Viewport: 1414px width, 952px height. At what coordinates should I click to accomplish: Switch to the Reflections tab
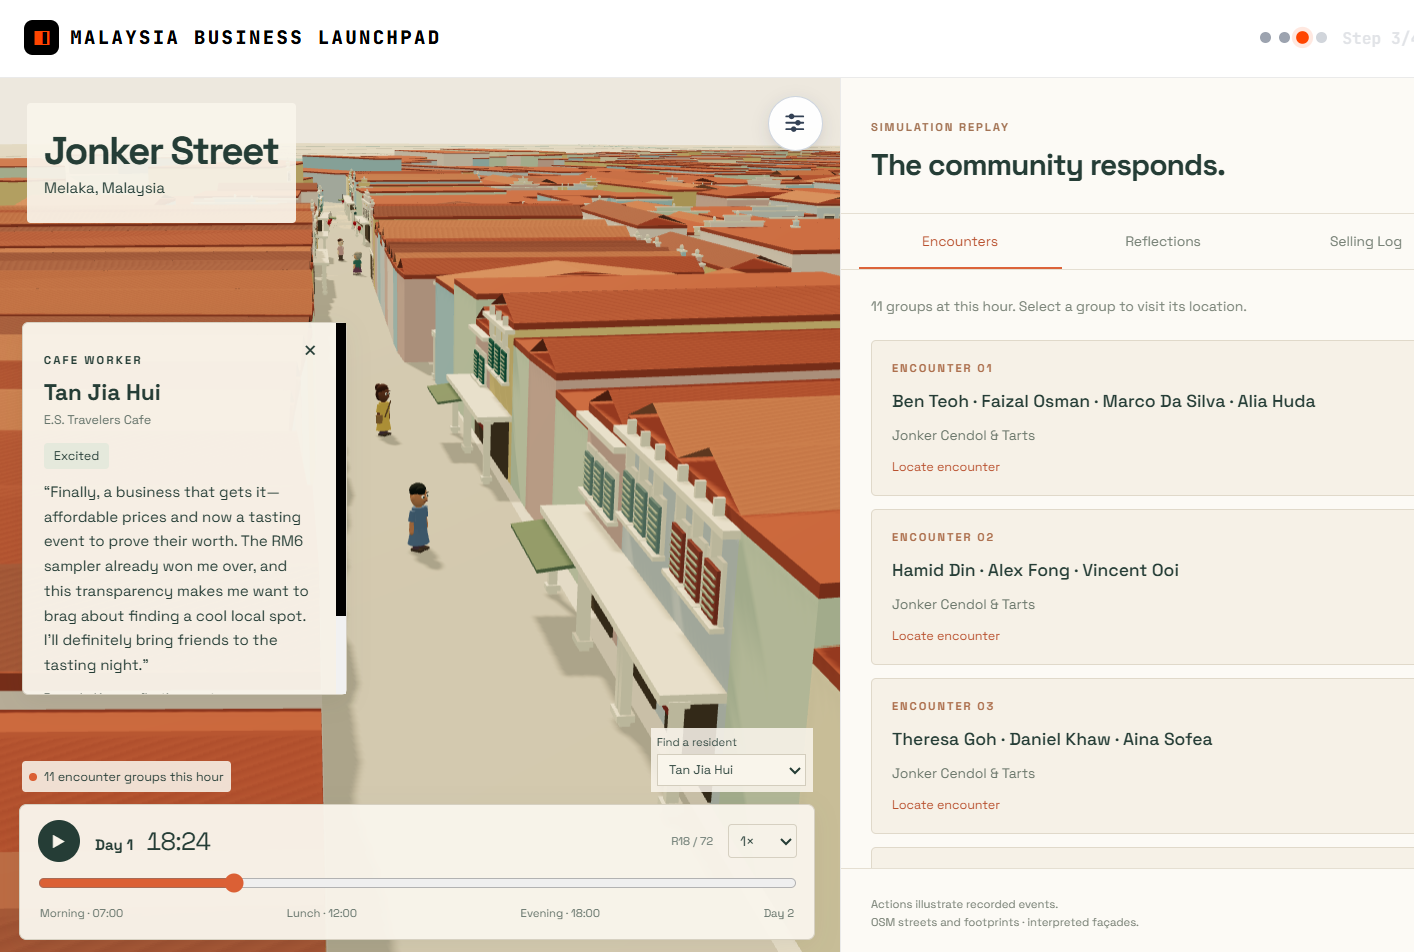tap(1162, 241)
